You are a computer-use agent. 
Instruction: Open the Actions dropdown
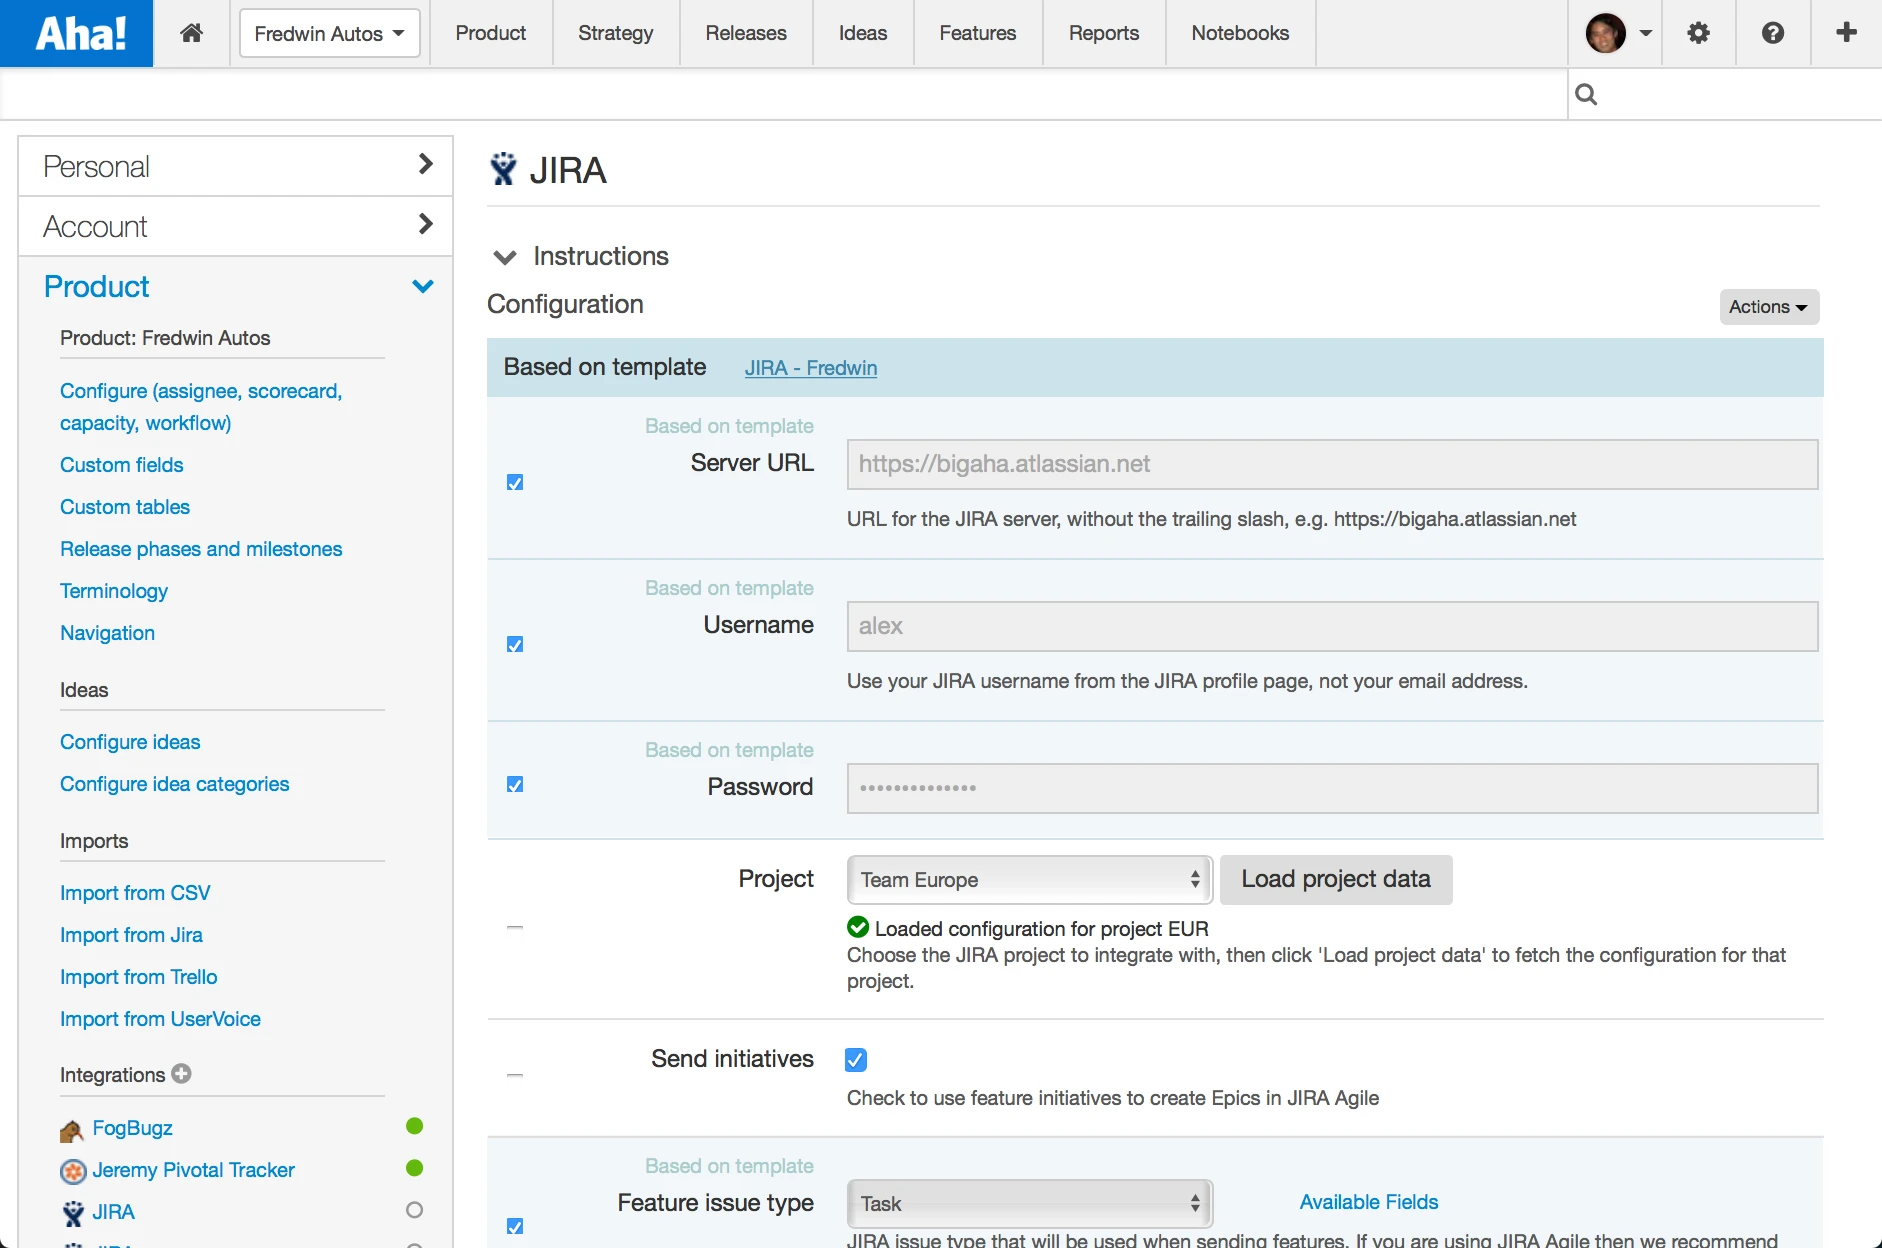[1769, 307]
